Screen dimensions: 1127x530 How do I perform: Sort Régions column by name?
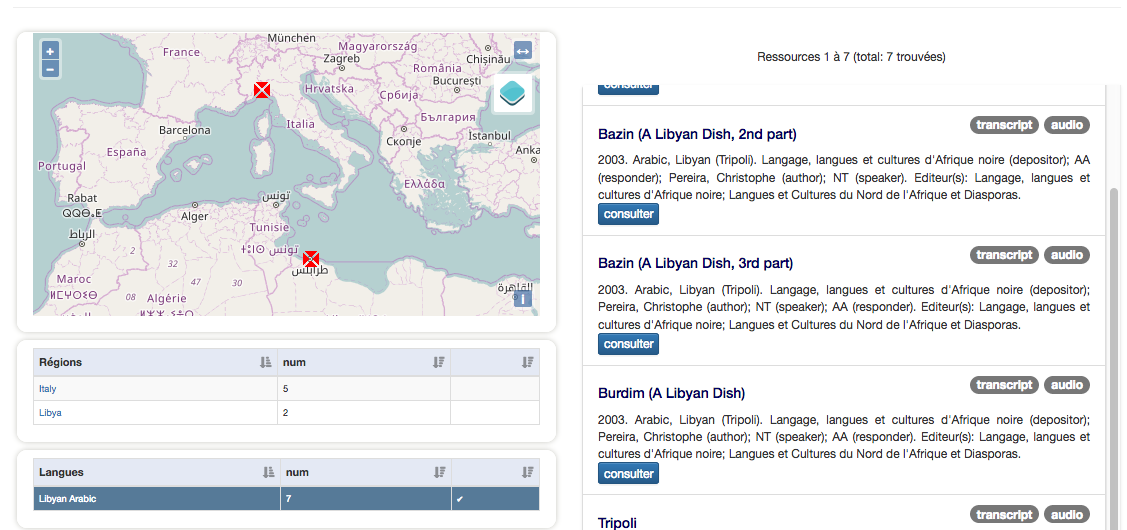click(x=266, y=362)
